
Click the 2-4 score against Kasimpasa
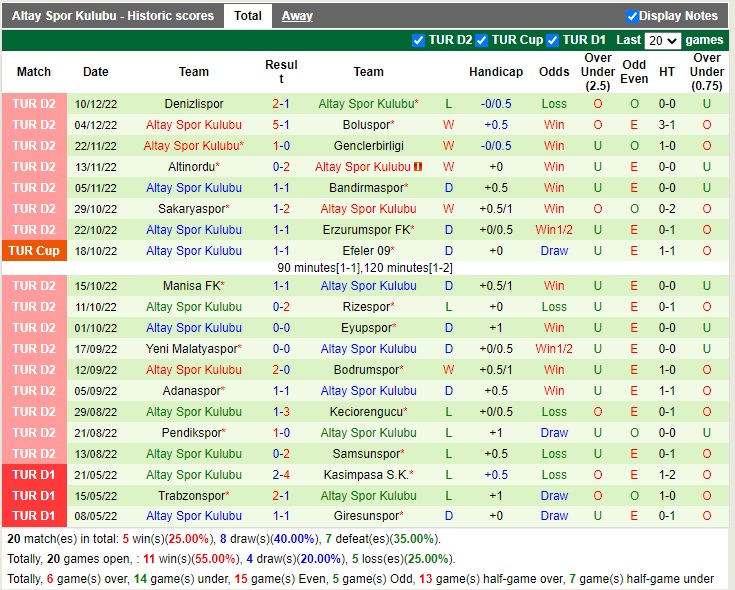click(281, 475)
